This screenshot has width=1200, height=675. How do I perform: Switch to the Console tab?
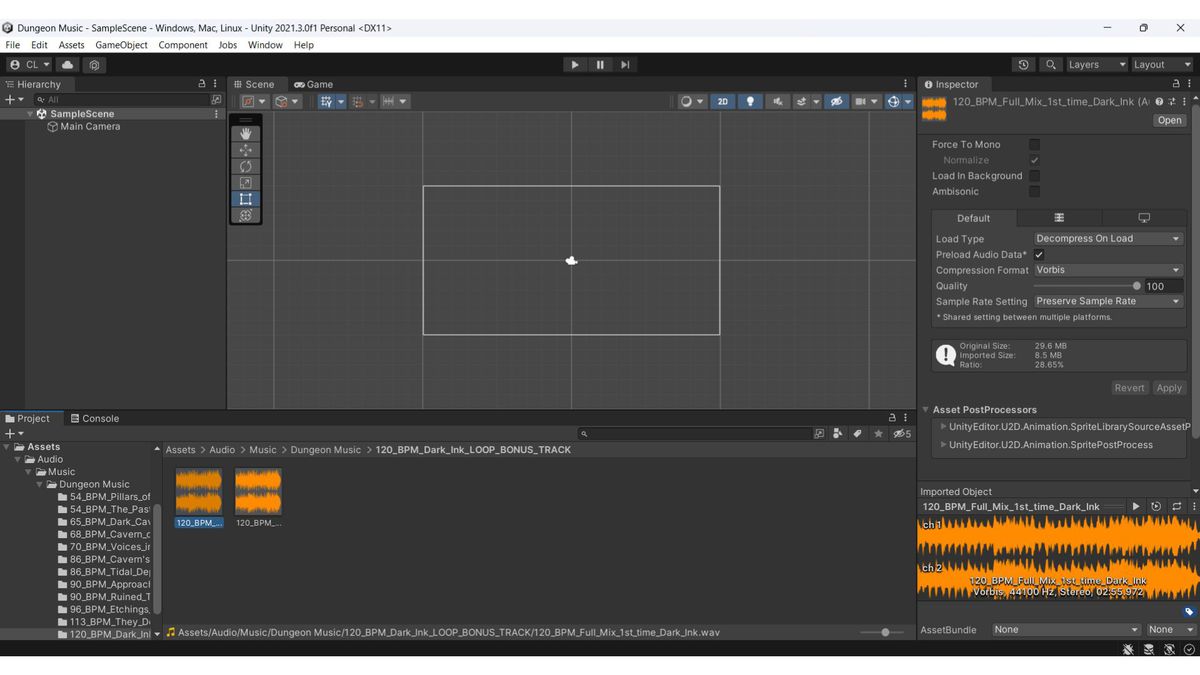click(95, 419)
